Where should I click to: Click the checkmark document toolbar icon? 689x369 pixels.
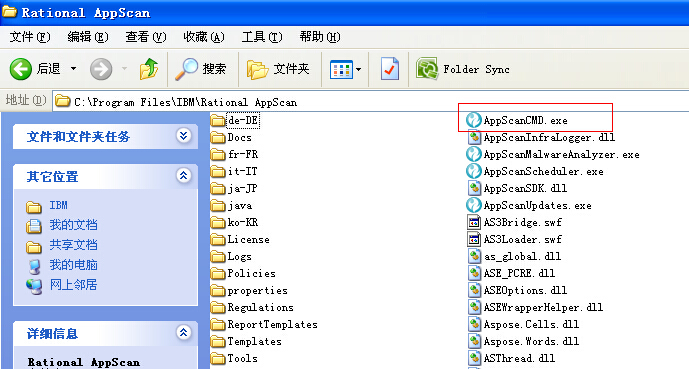[x=390, y=69]
